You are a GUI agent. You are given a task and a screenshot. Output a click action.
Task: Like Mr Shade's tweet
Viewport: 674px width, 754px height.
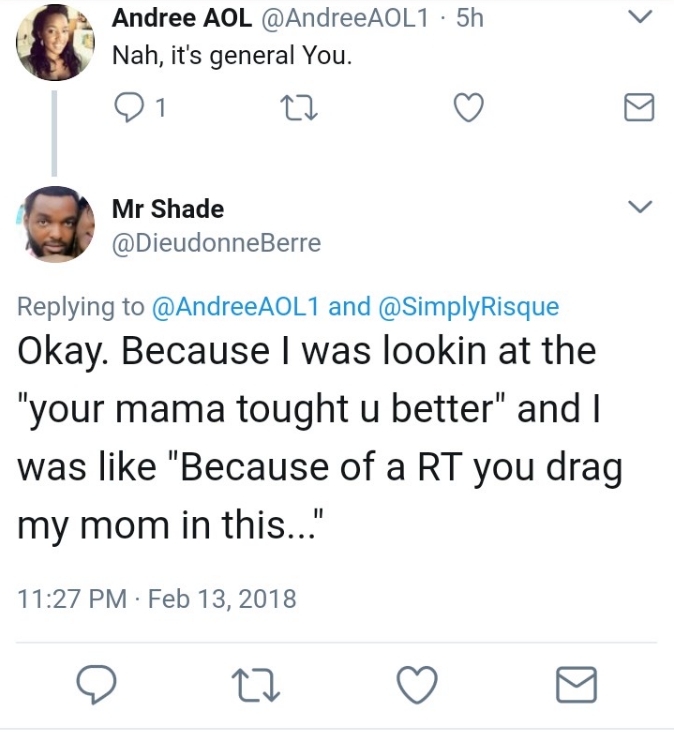[x=418, y=685]
